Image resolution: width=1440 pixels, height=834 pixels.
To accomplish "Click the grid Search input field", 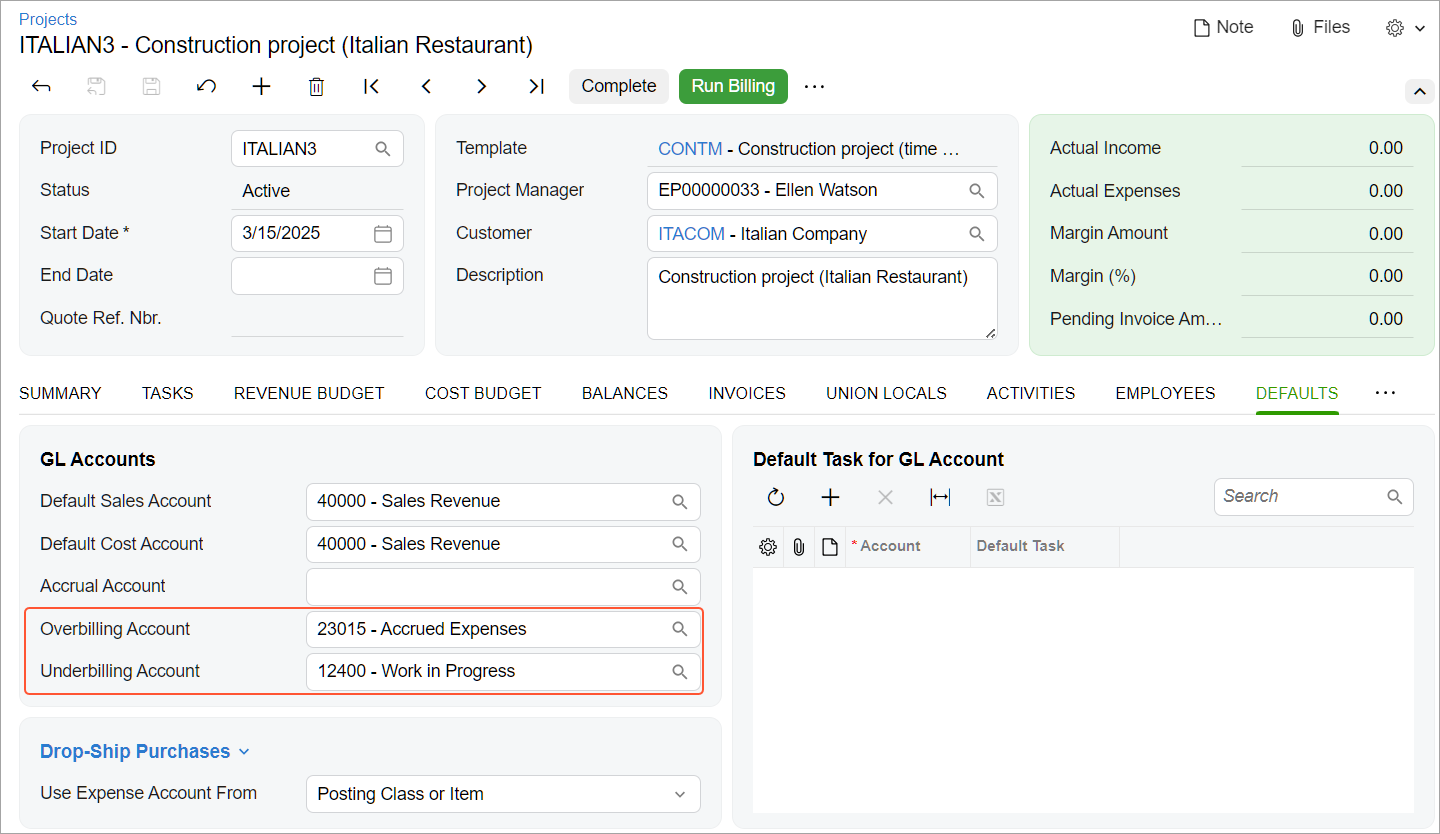I will [x=1298, y=497].
